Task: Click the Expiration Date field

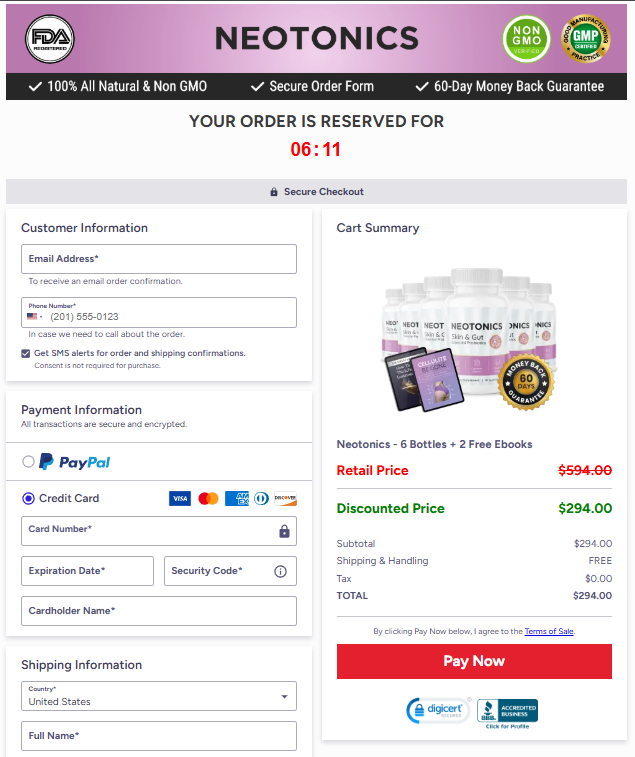Action: [x=87, y=571]
